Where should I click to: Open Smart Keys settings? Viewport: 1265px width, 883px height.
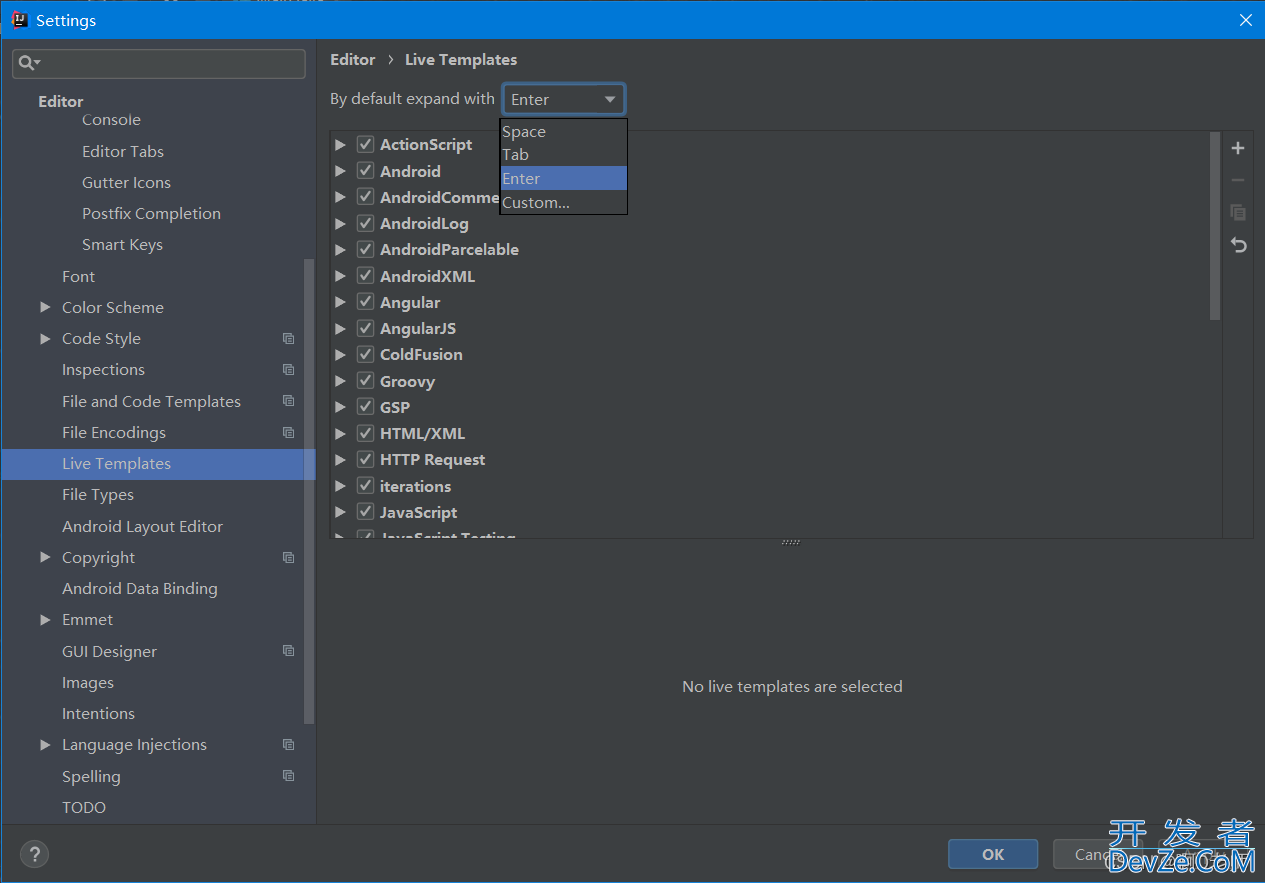tap(122, 245)
